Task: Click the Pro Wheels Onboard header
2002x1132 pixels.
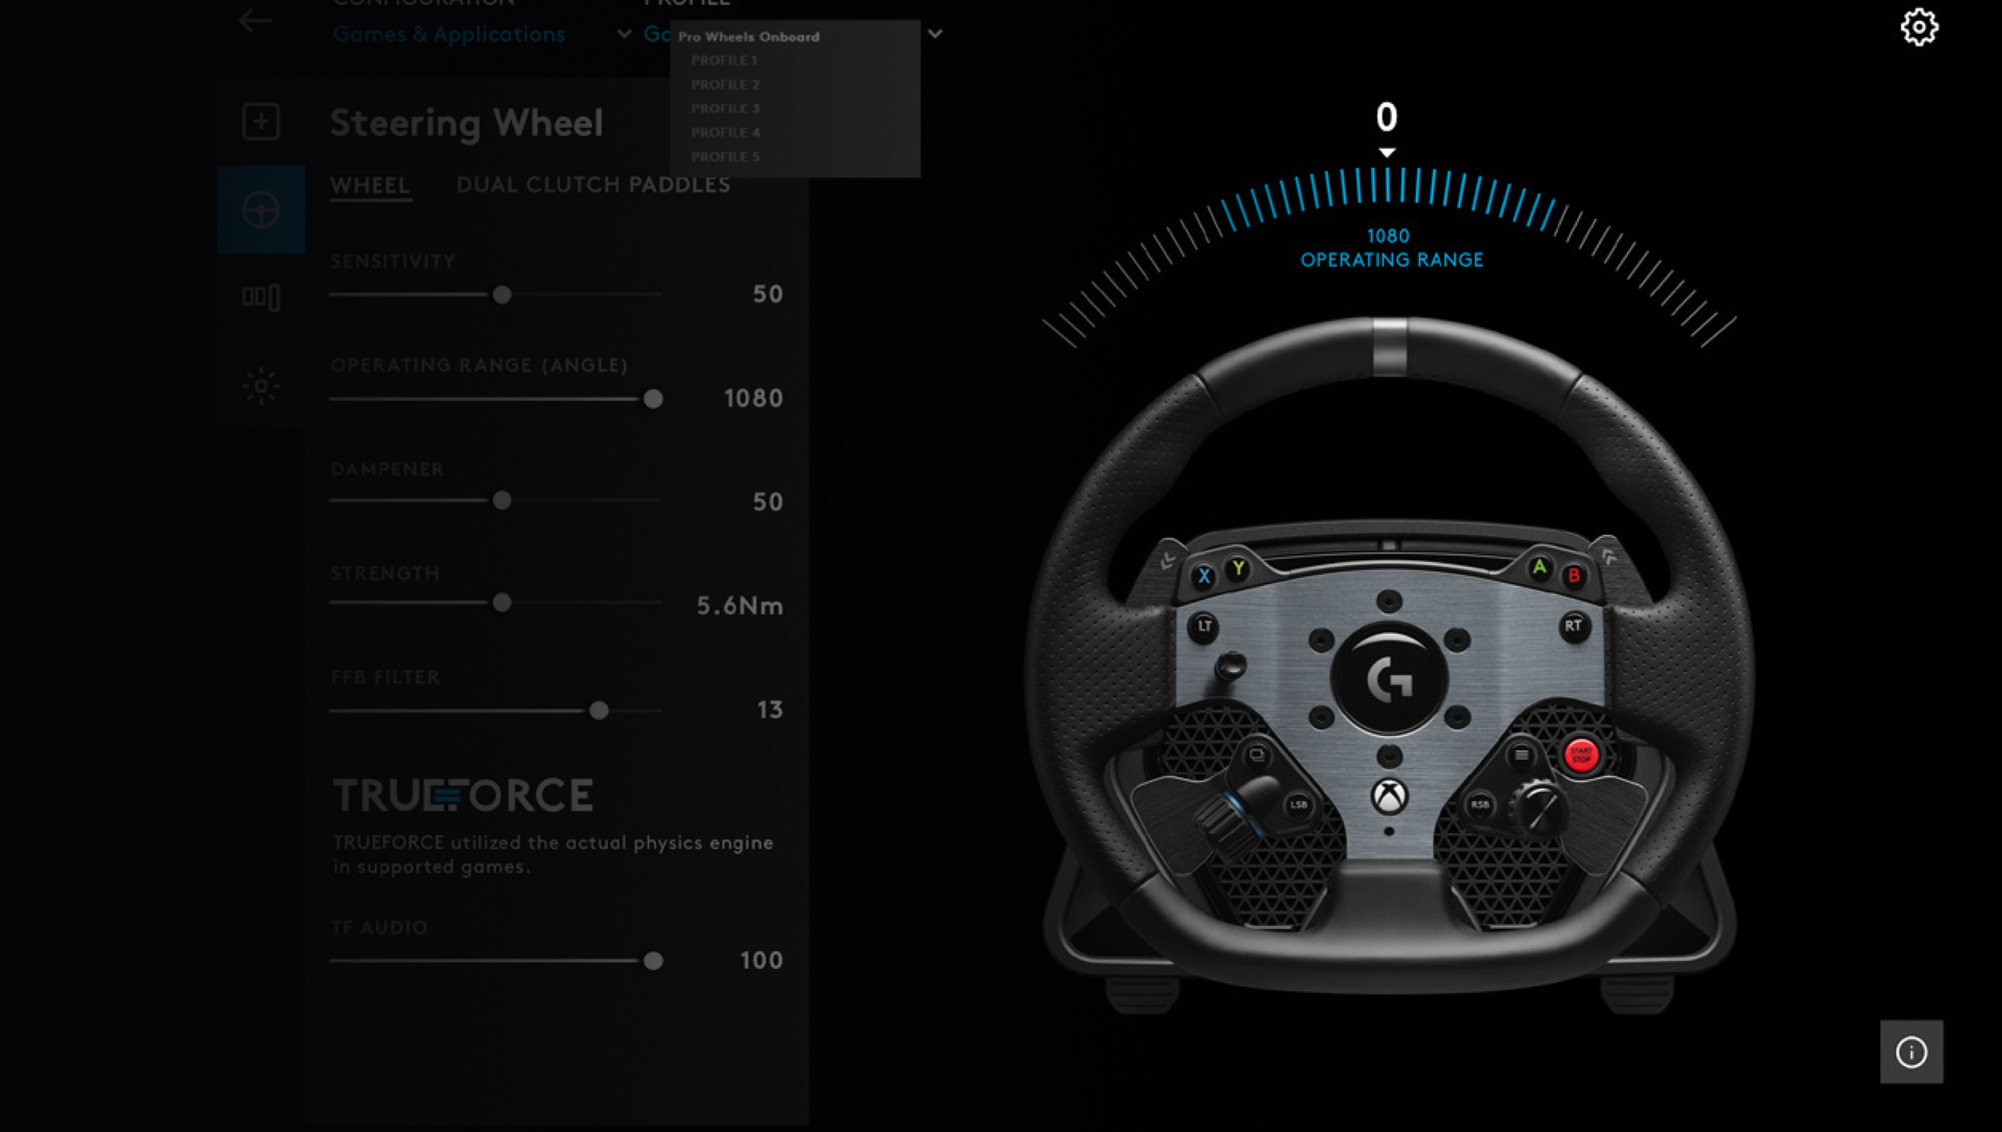Action: [x=749, y=37]
